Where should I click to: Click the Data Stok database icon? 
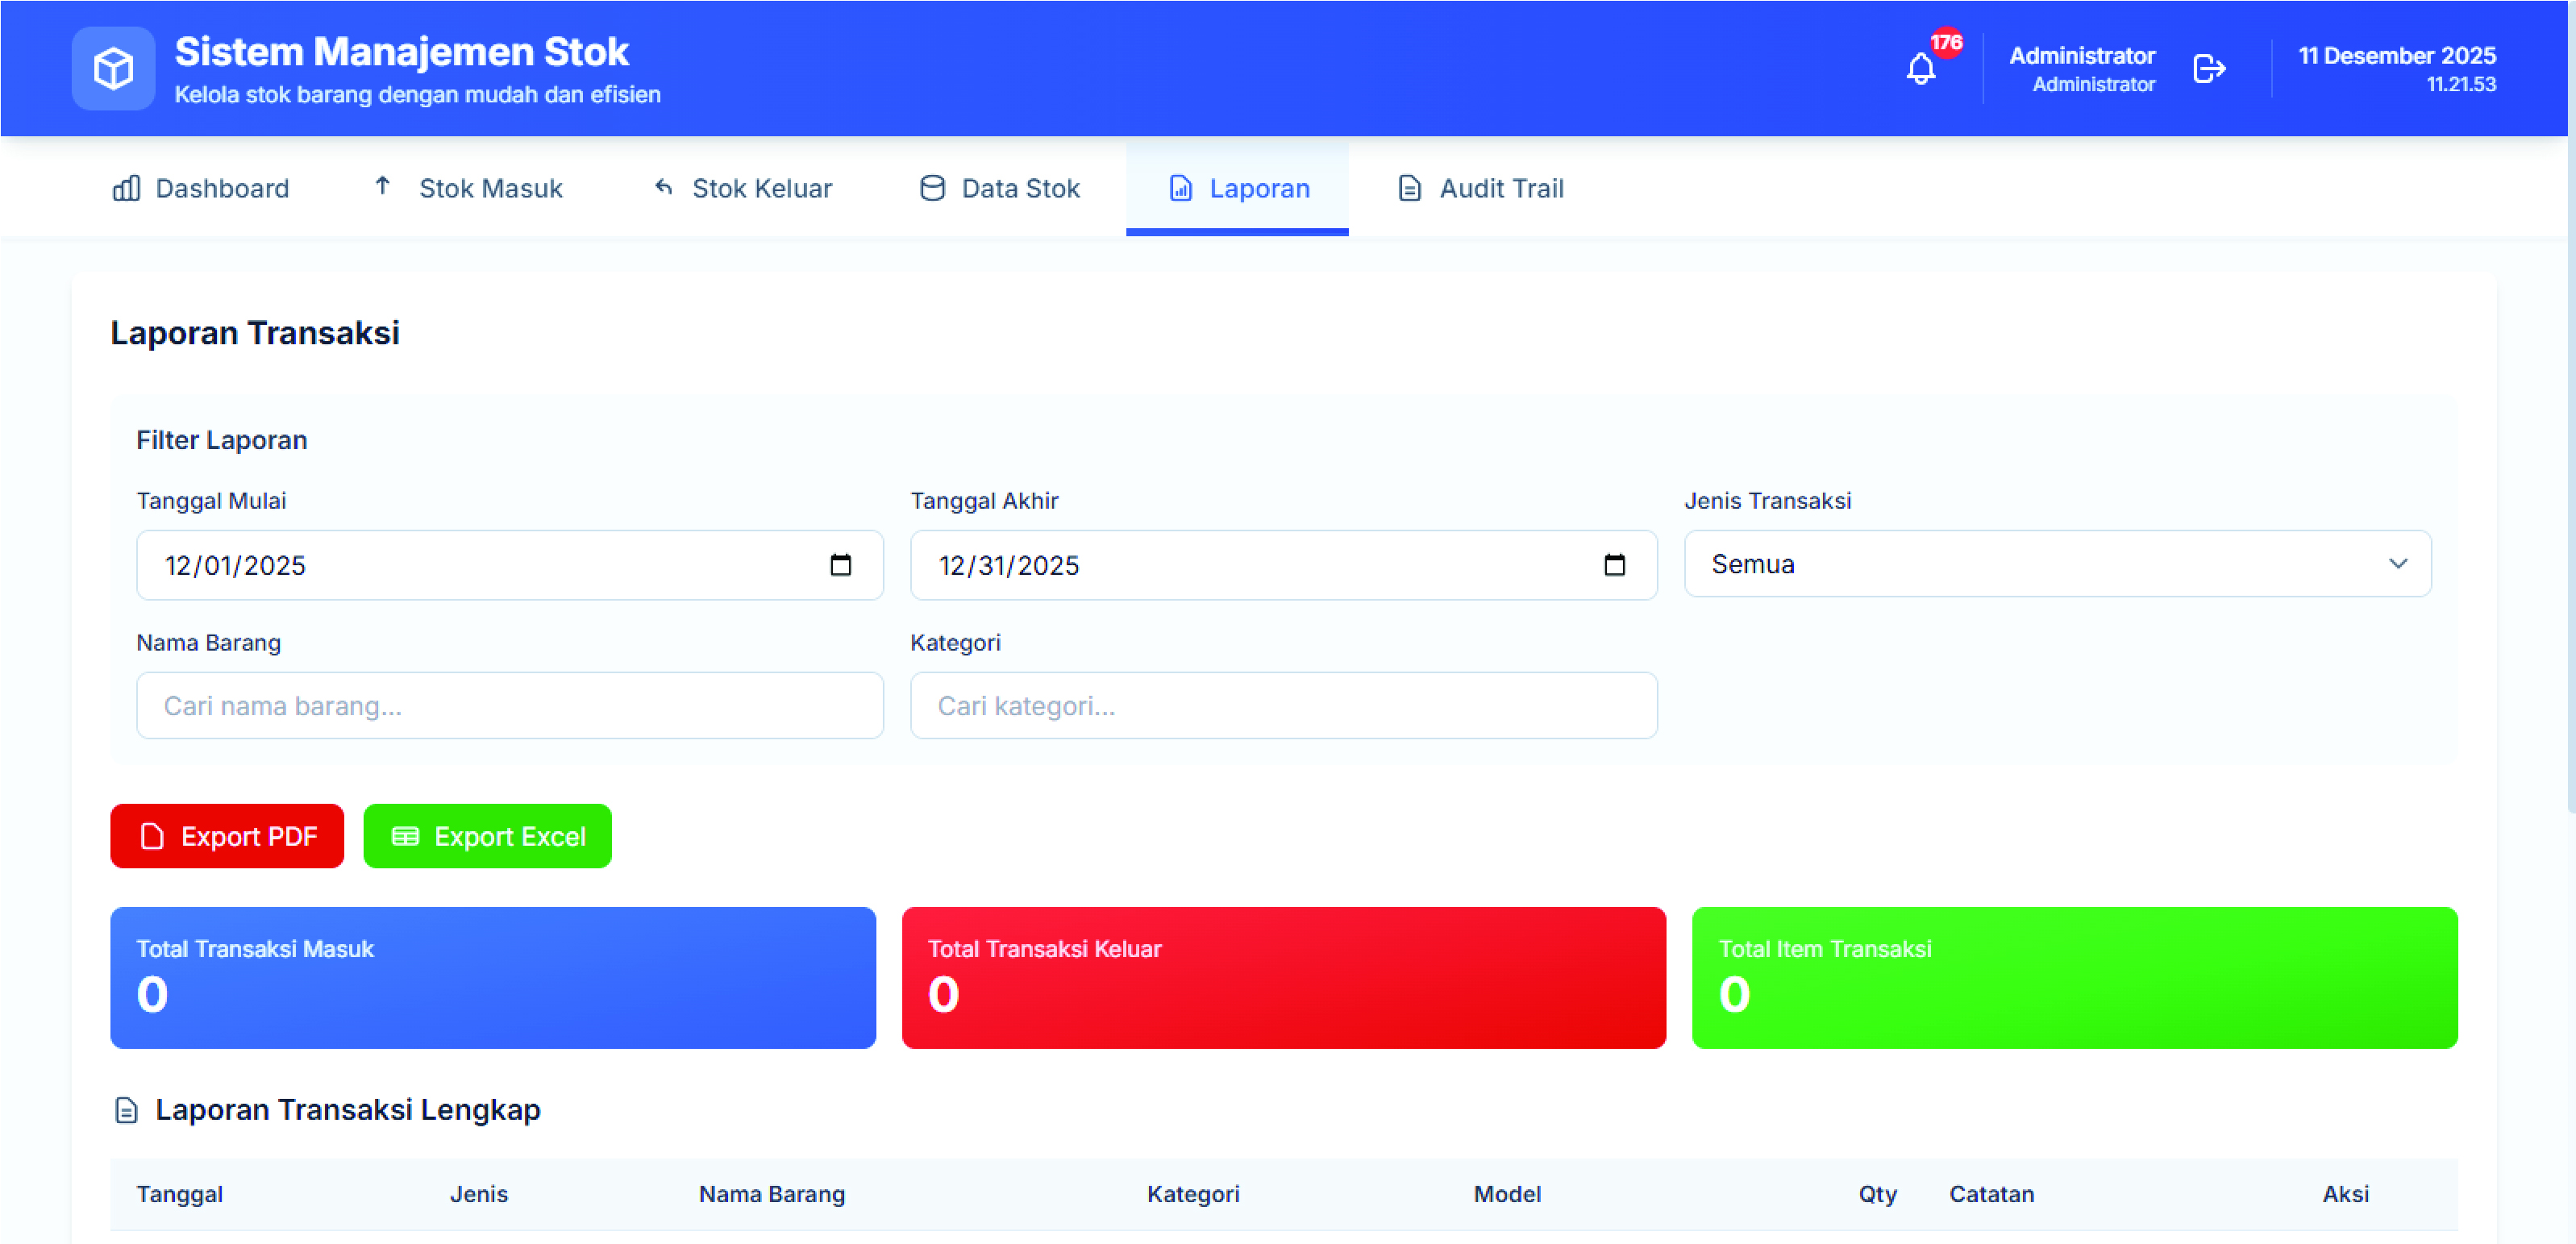(932, 188)
